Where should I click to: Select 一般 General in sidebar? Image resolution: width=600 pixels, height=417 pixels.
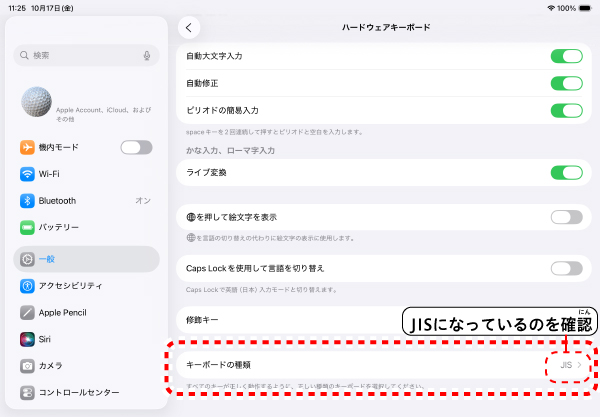(x=85, y=259)
